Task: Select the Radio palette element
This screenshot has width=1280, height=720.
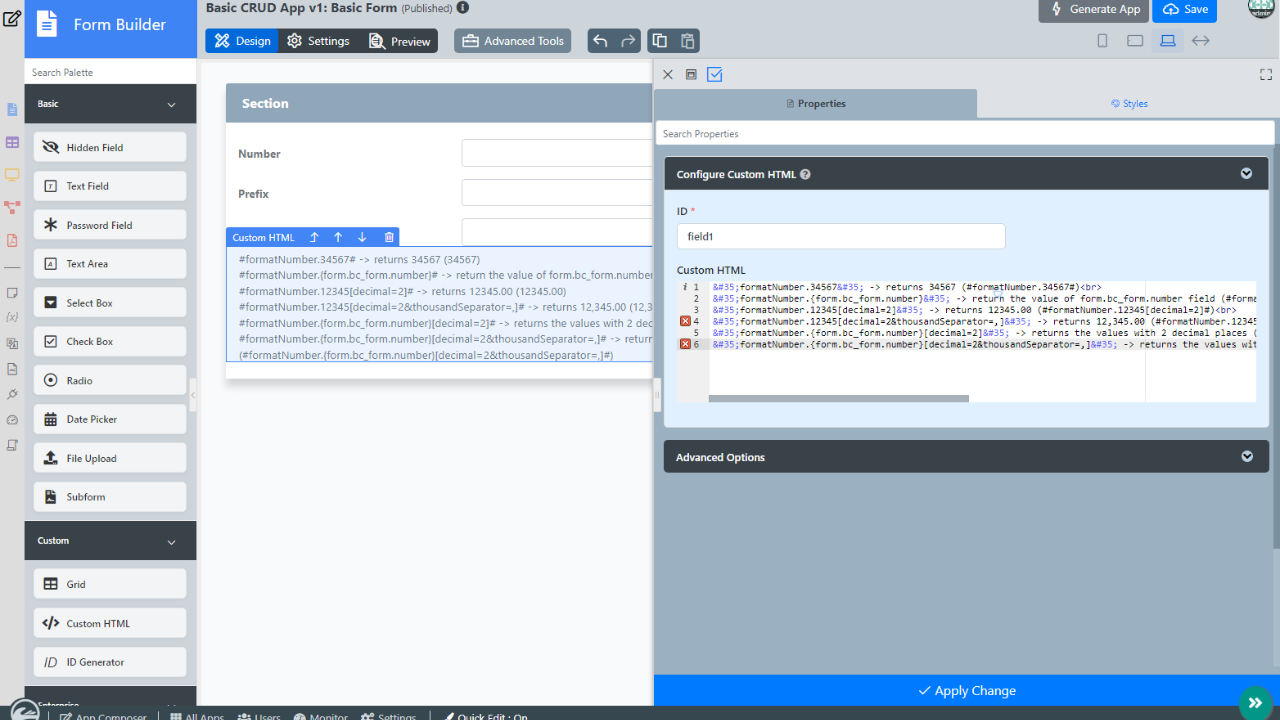Action: [110, 381]
